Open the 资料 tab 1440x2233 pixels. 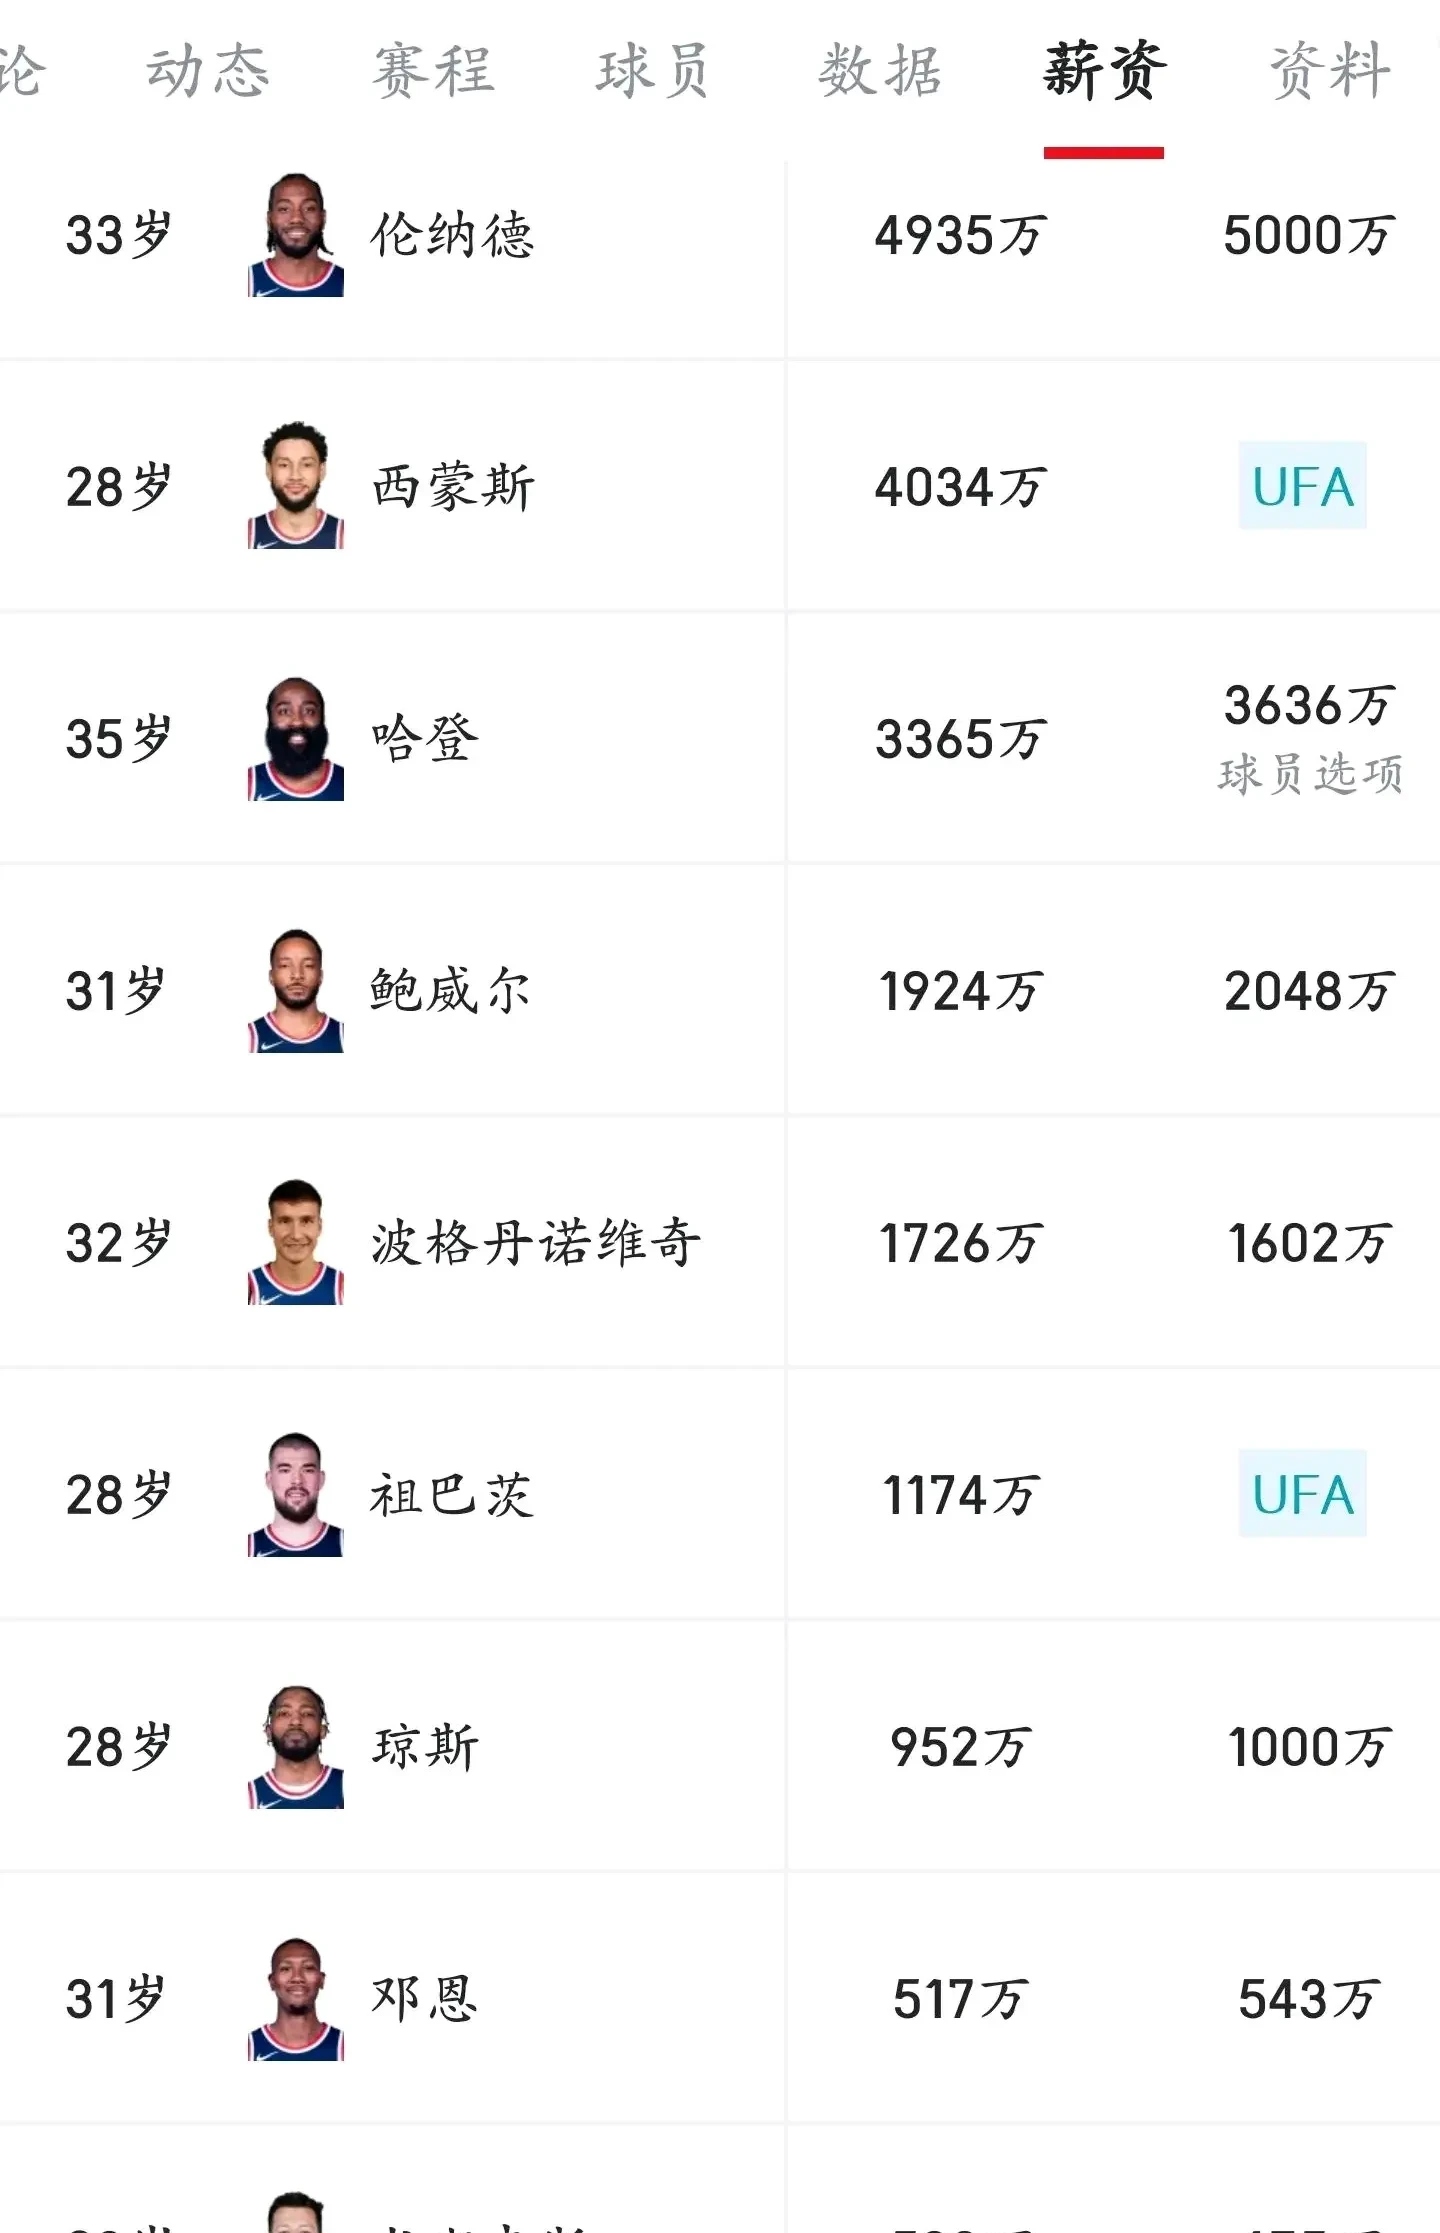point(1330,72)
